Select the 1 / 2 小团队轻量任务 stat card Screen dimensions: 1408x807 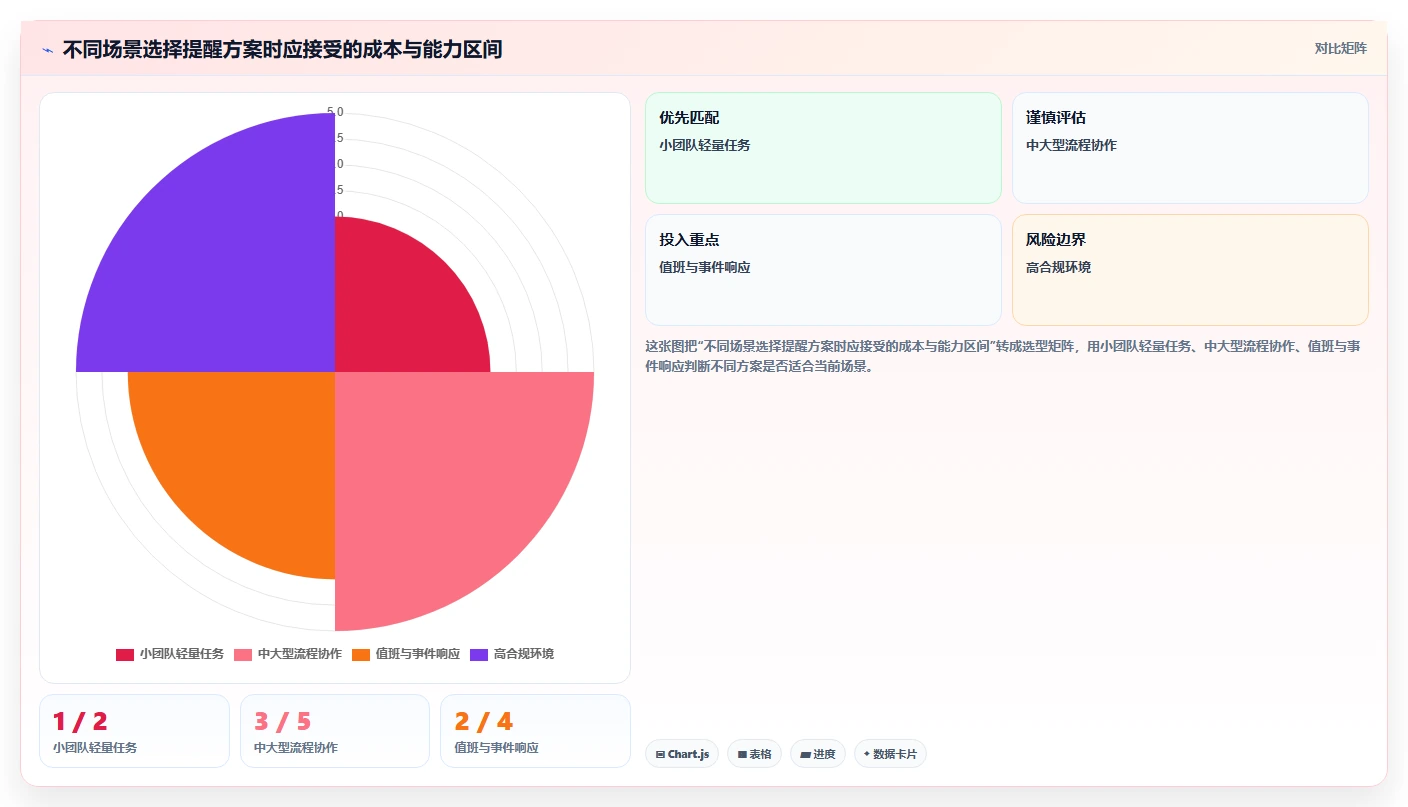[x=134, y=731]
